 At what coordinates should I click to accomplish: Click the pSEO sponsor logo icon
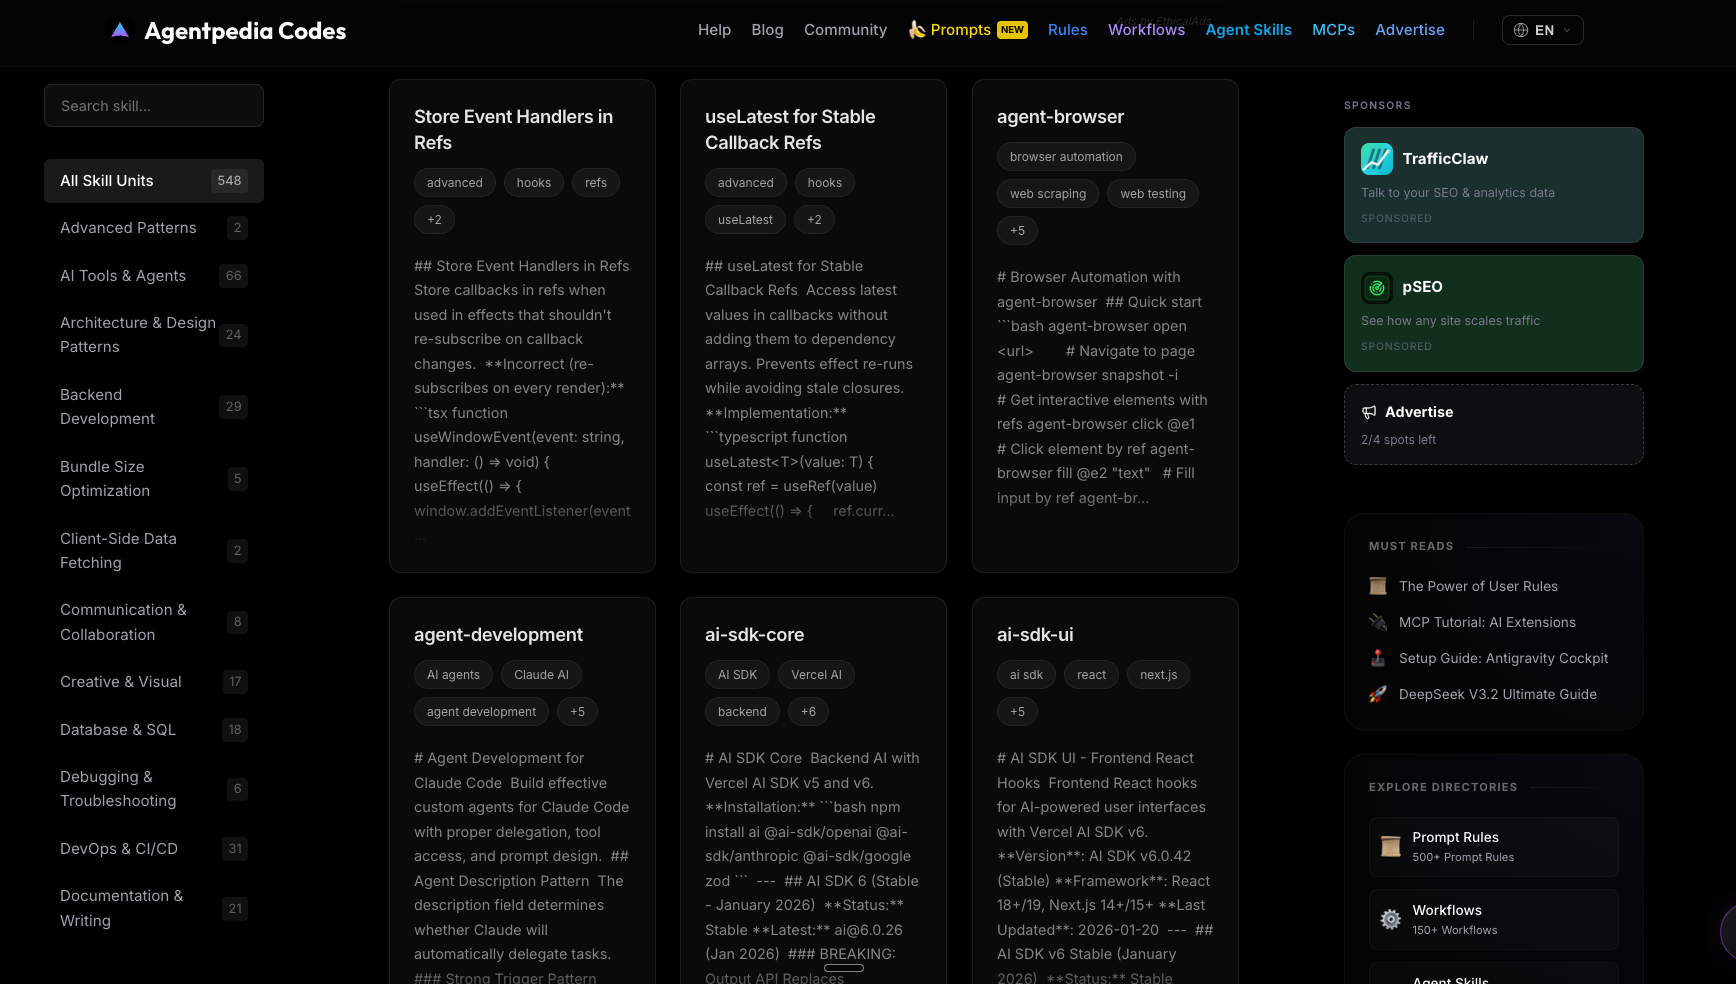point(1377,287)
